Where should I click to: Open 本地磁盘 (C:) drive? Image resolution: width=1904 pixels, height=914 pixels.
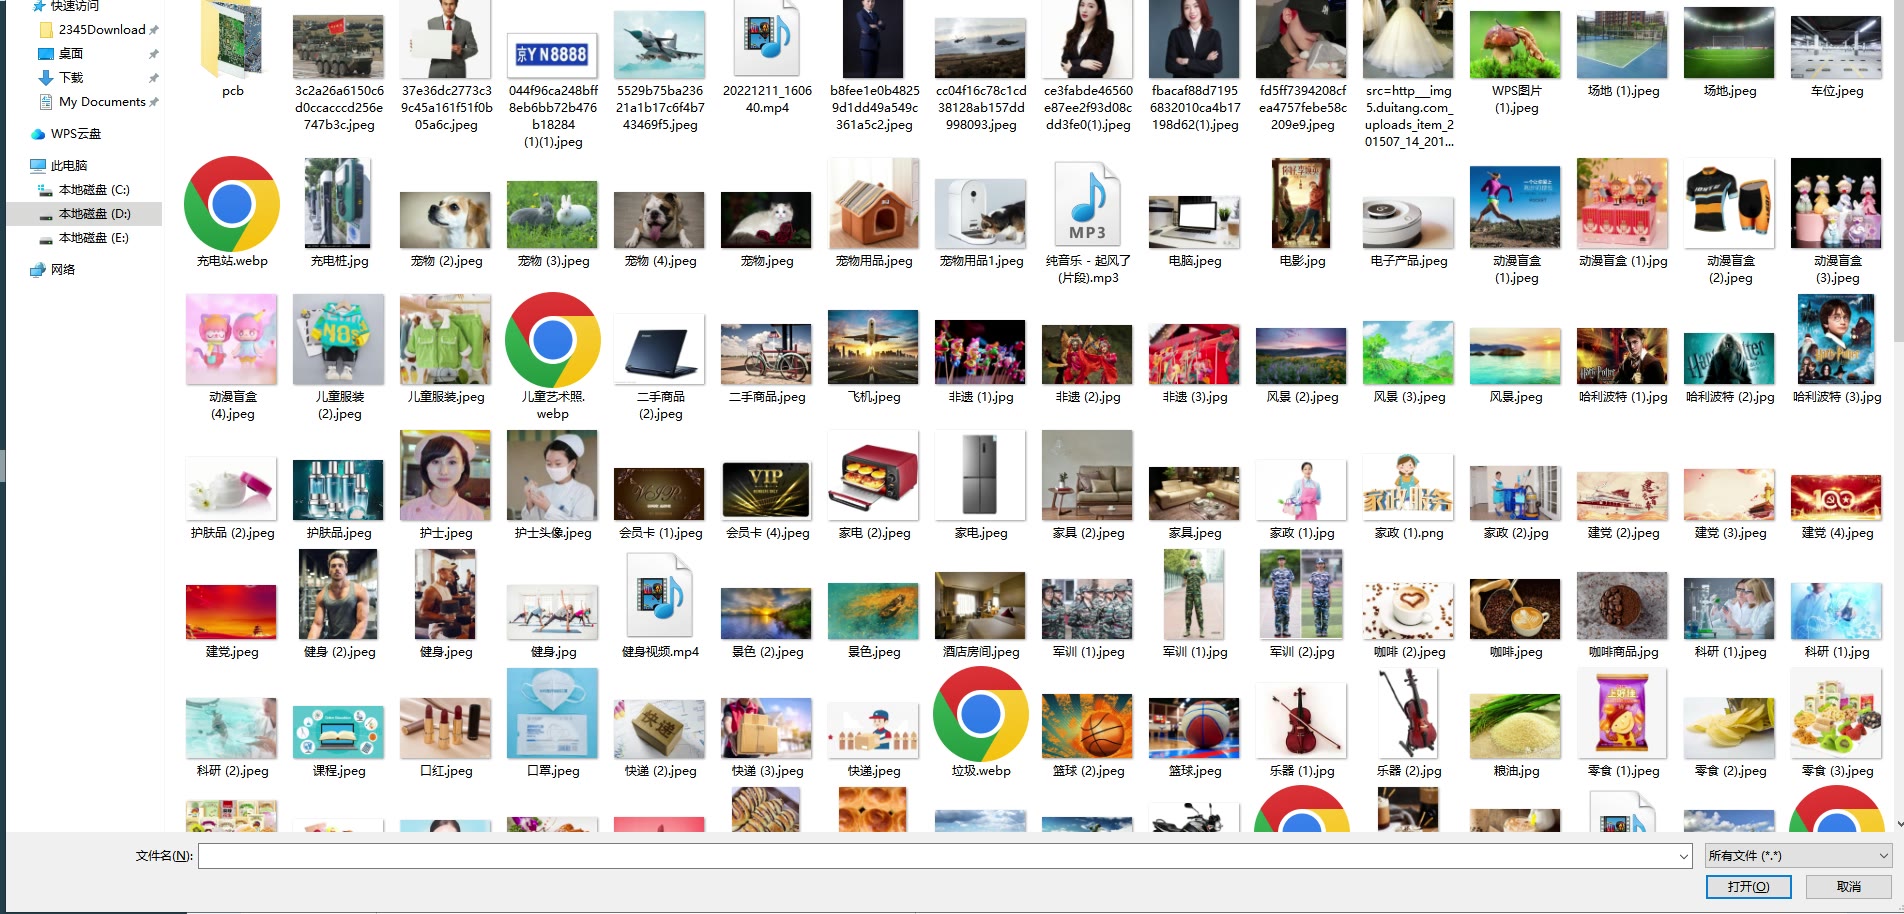tap(94, 190)
